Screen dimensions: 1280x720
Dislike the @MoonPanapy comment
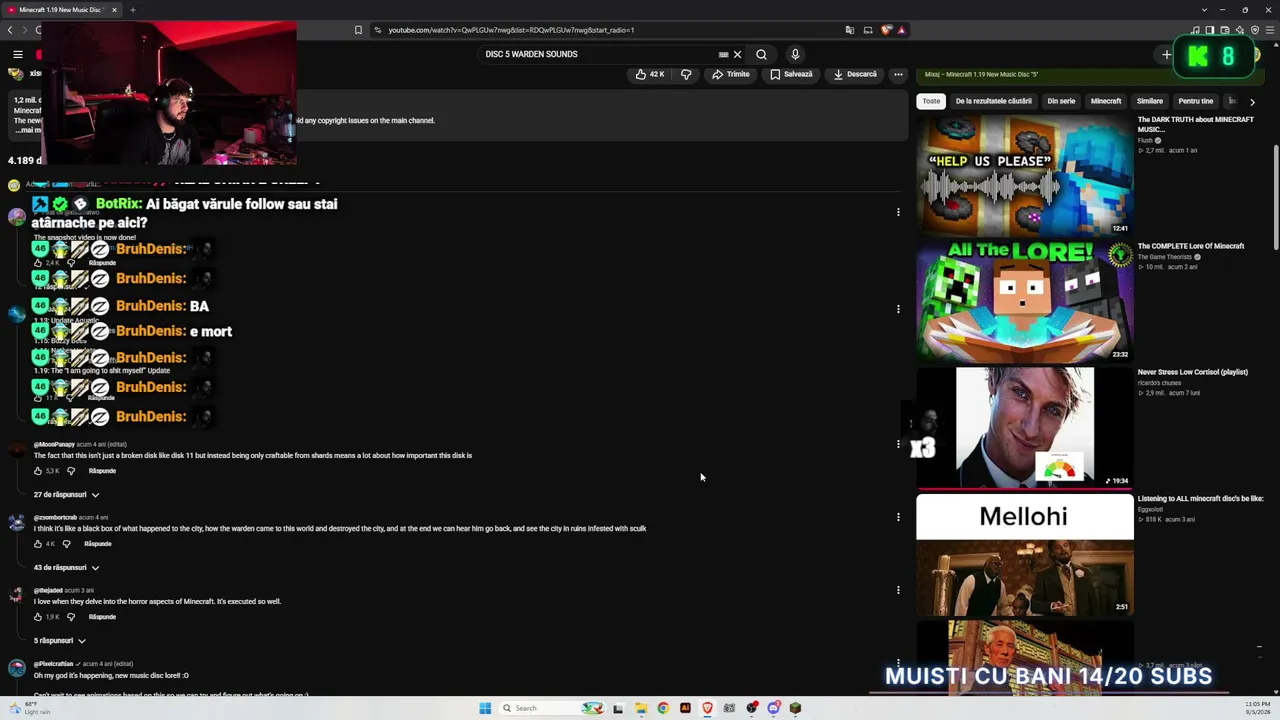pos(71,471)
